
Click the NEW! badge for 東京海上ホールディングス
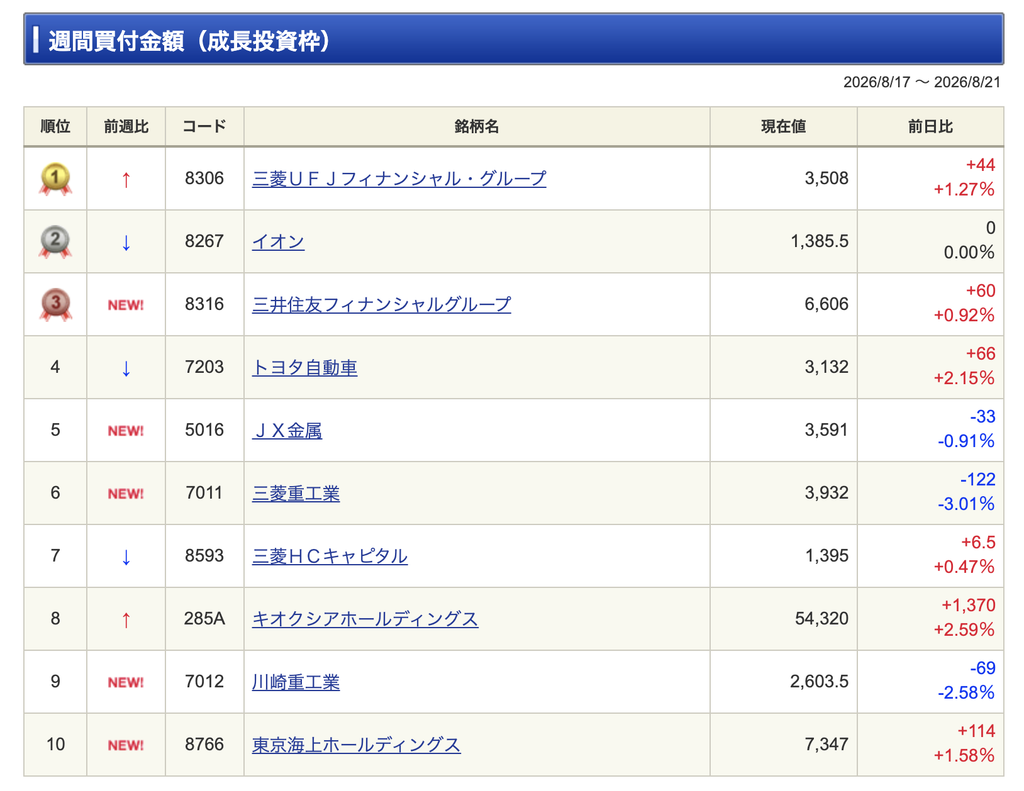click(x=126, y=745)
